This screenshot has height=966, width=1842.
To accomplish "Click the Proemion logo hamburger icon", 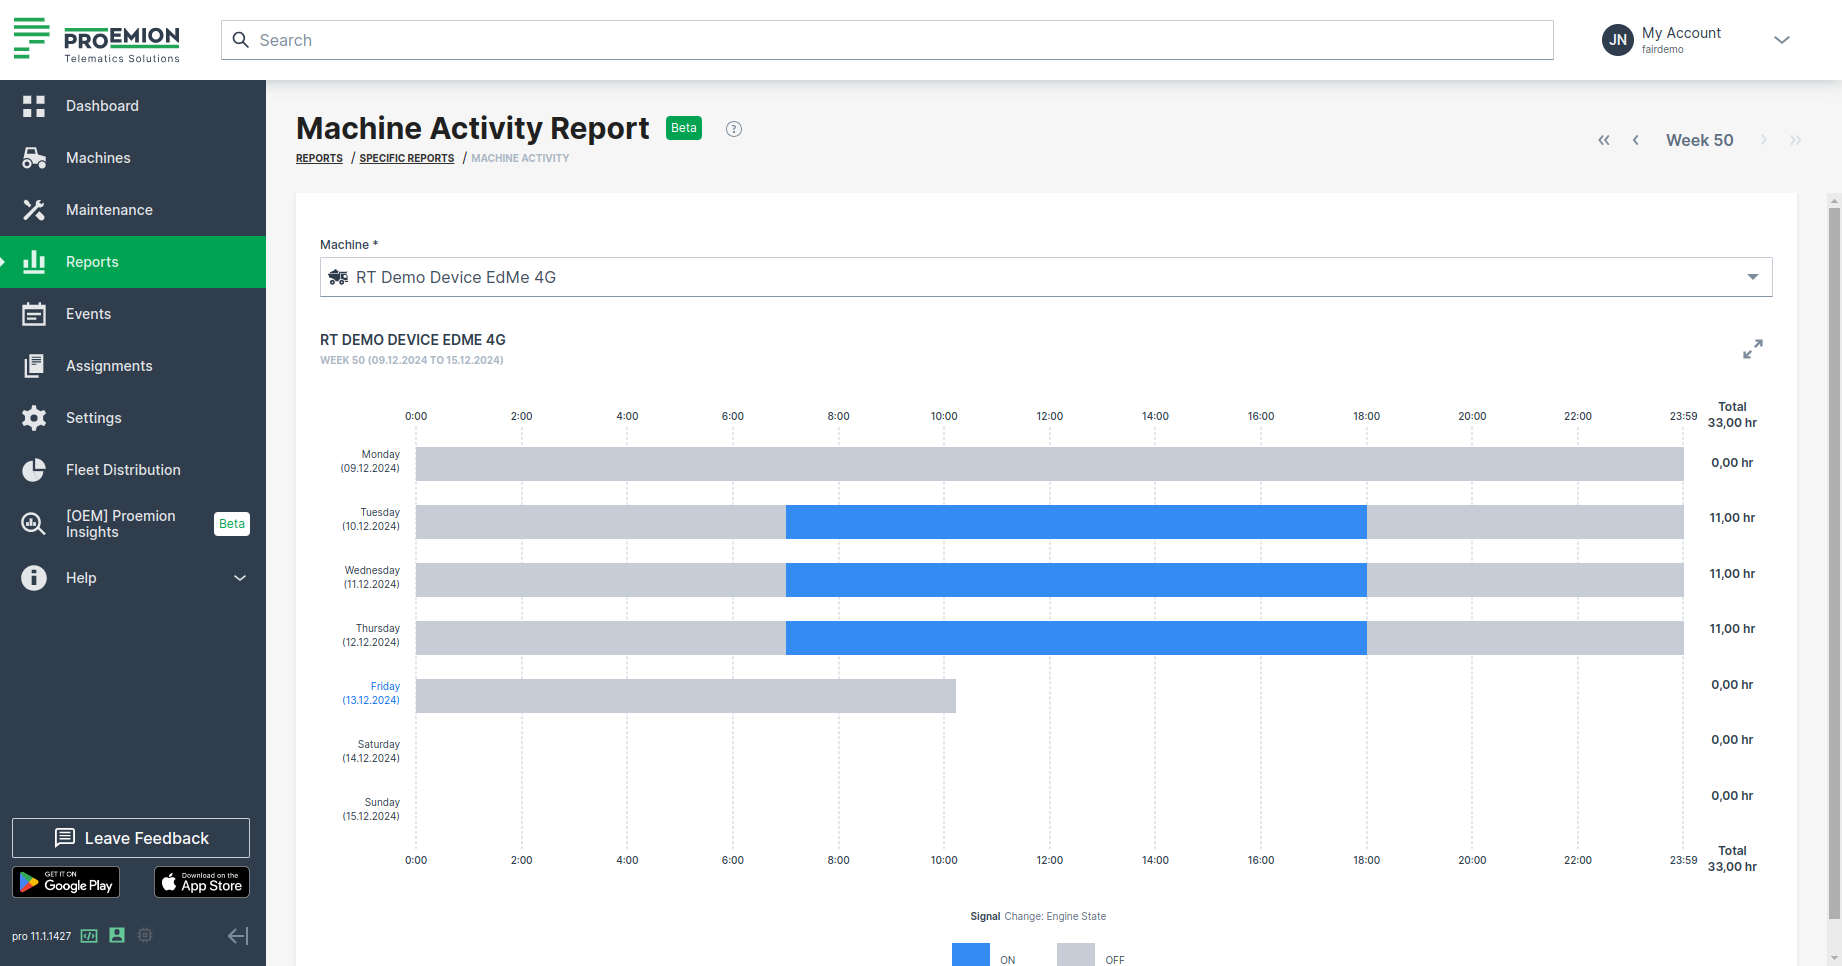I will coord(31,38).
